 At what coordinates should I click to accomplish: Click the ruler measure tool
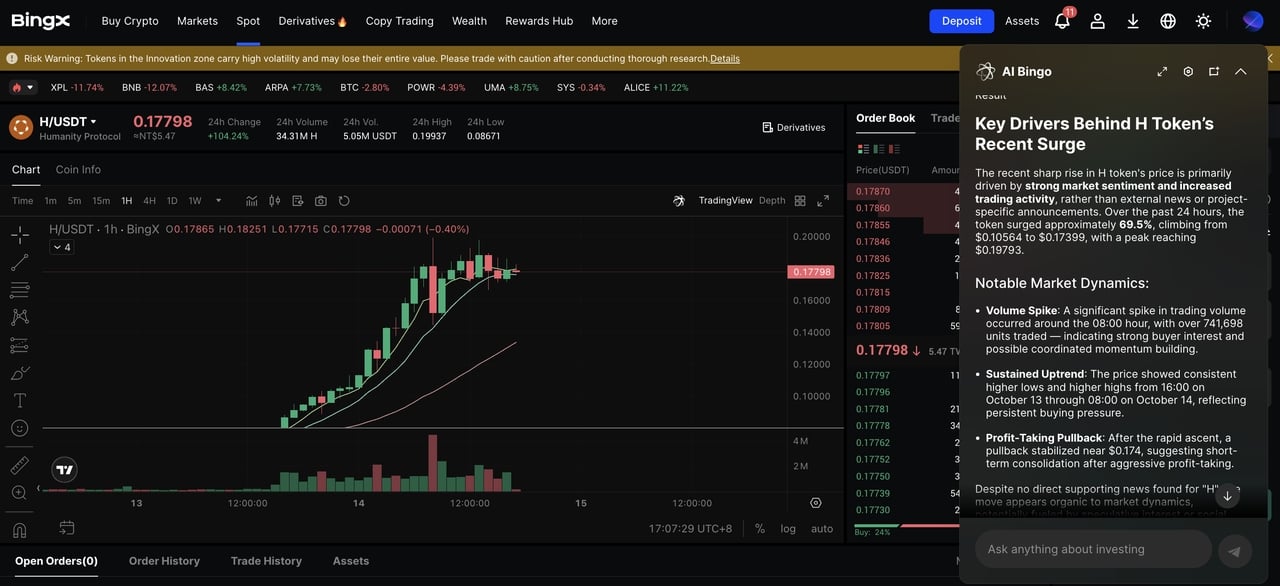pos(19,465)
